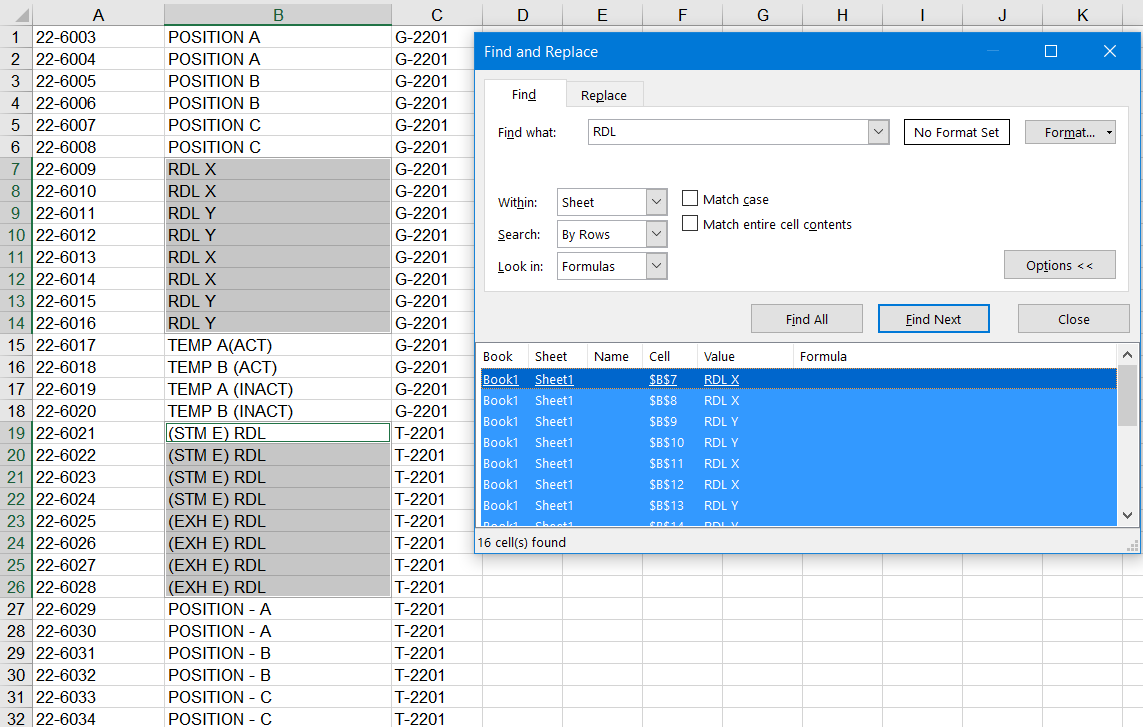Sort results by the Sheet column header
The image size is (1143, 727).
[x=558, y=357]
